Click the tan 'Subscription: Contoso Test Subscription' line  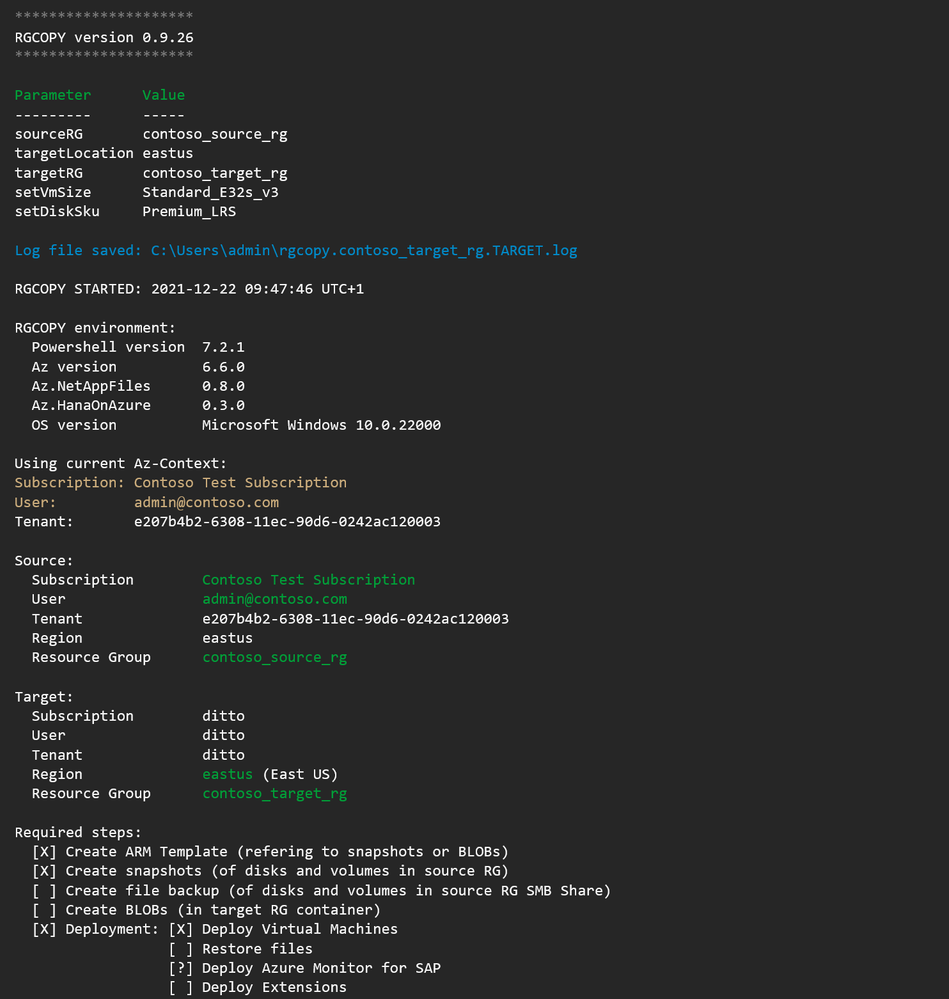point(181,483)
